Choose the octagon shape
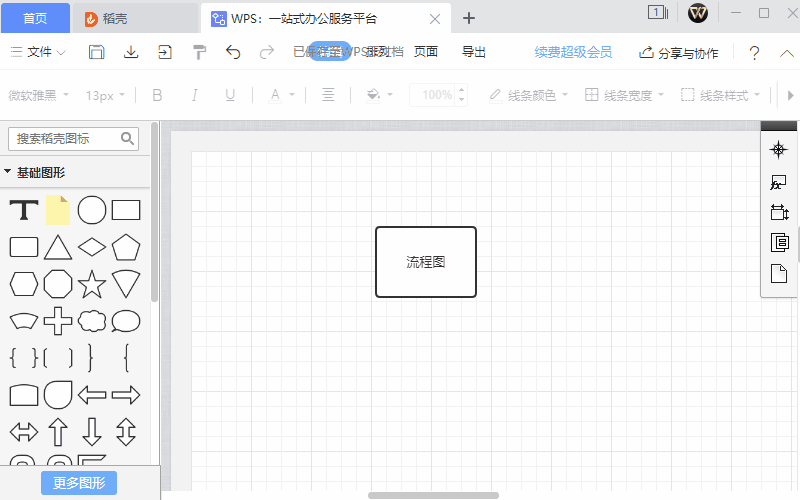 [58, 284]
